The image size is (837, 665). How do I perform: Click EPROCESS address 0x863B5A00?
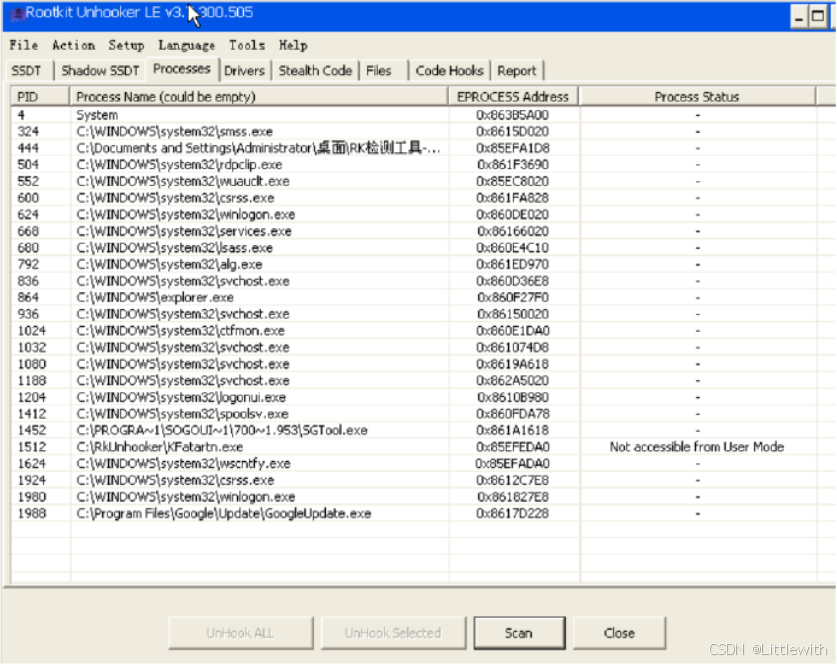pyautogui.click(x=512, y=115)
